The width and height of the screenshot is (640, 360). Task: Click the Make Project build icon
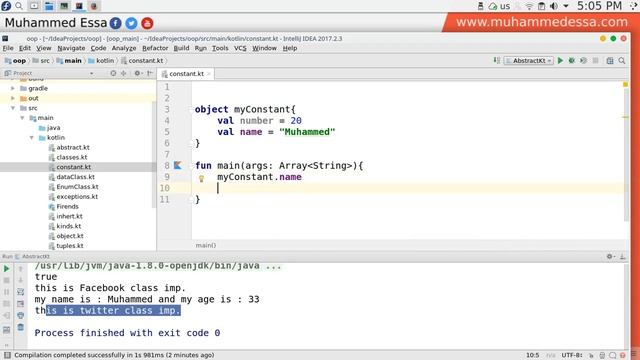497,60
